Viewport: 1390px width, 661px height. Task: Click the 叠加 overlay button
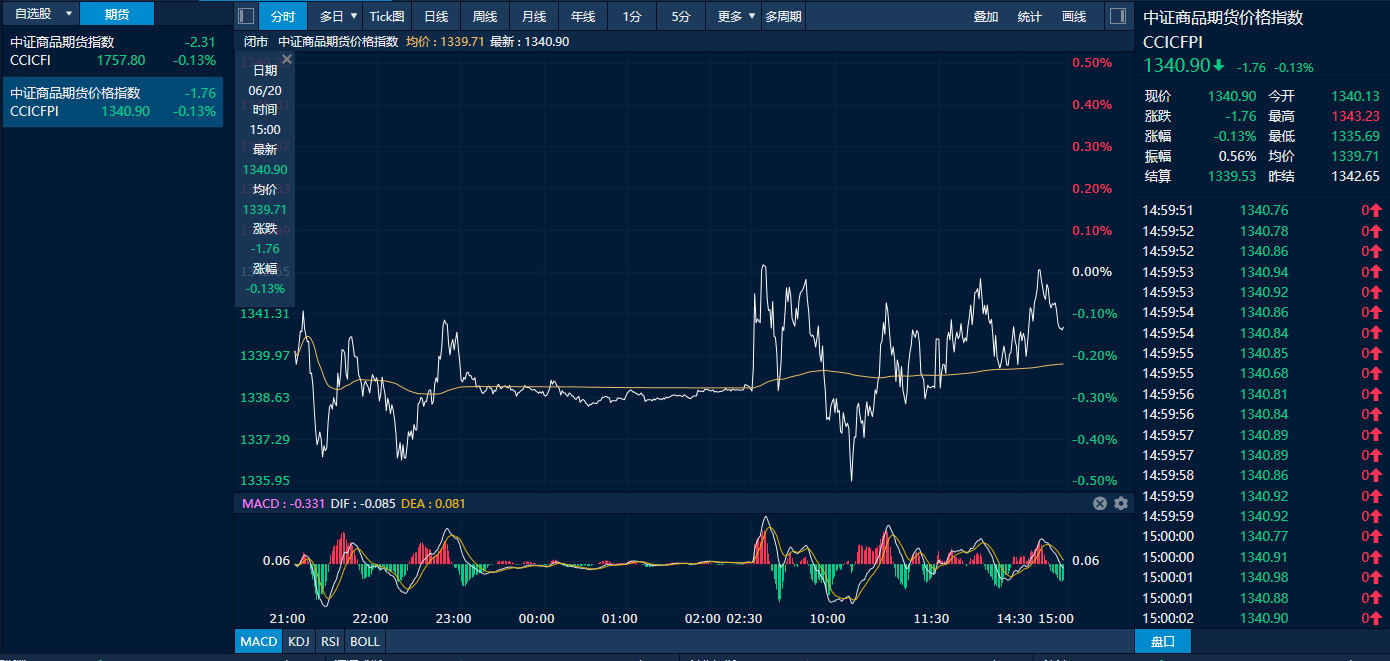tap(986, 16)
